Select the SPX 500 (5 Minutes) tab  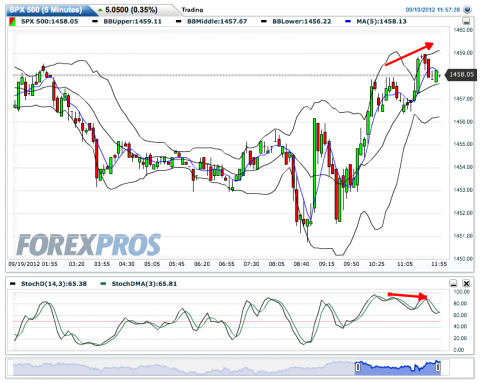tap(47, 10)
